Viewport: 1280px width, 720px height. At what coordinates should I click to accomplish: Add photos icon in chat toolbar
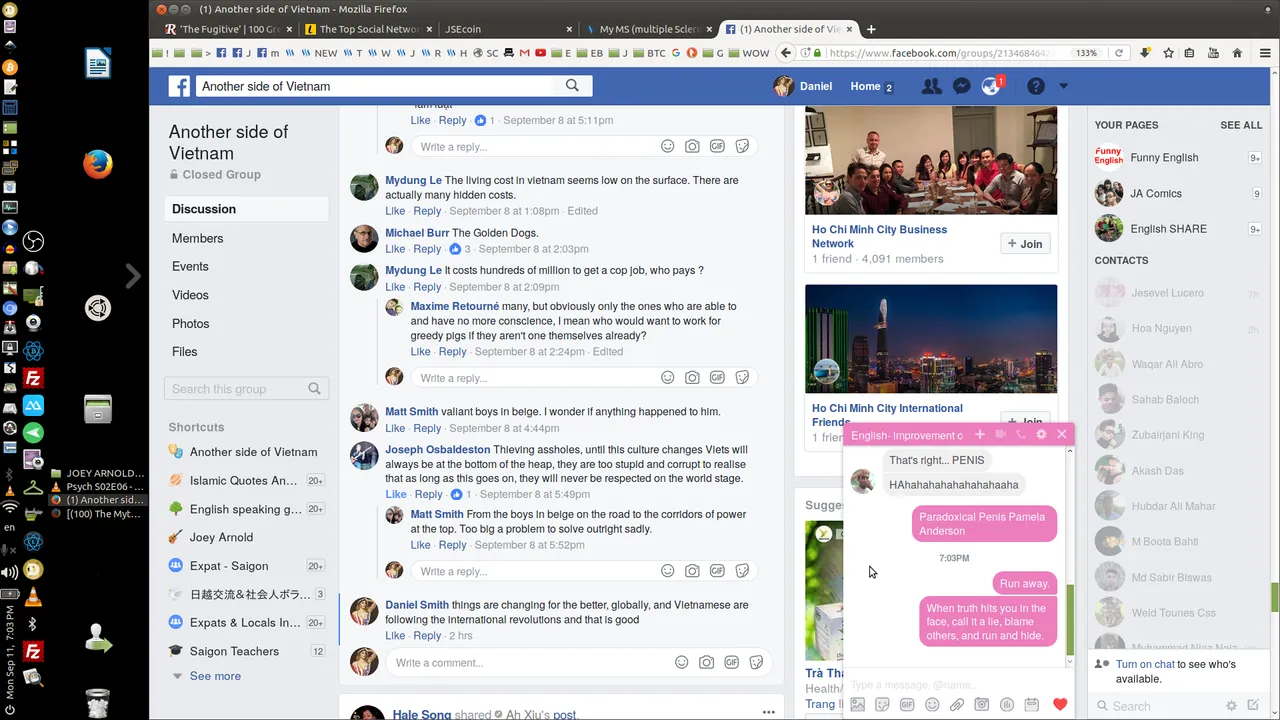(x=857, y=705)
